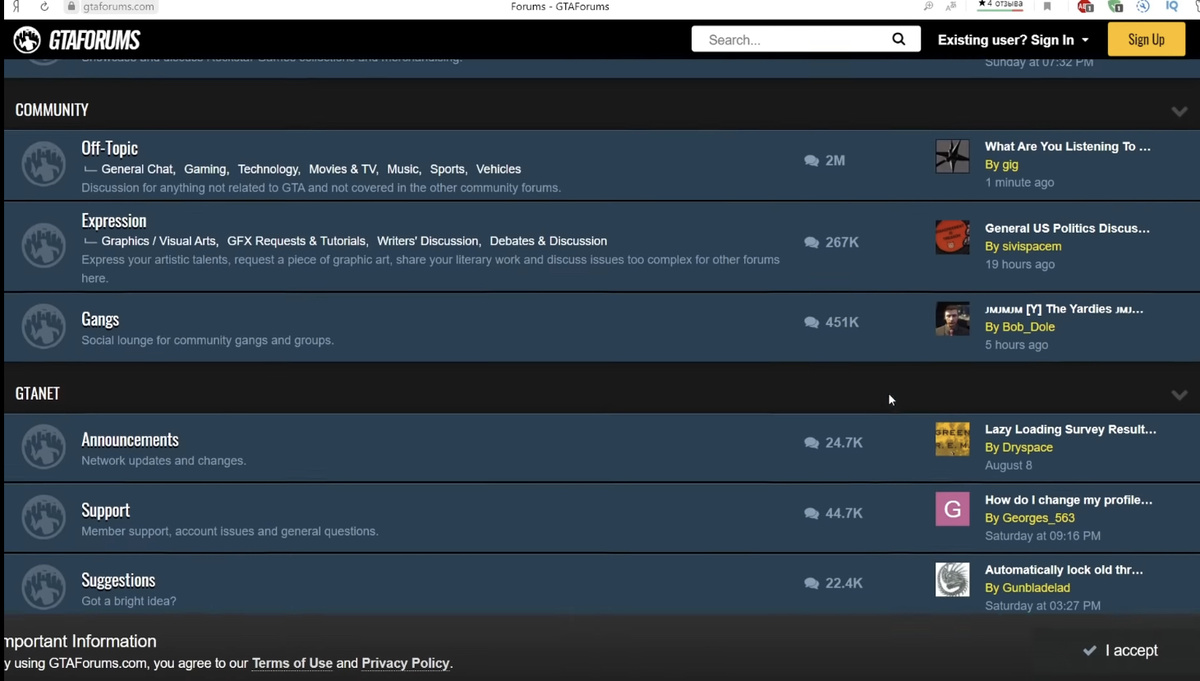
Task: Open the Expression forum
Action: (x=114, y=221)
